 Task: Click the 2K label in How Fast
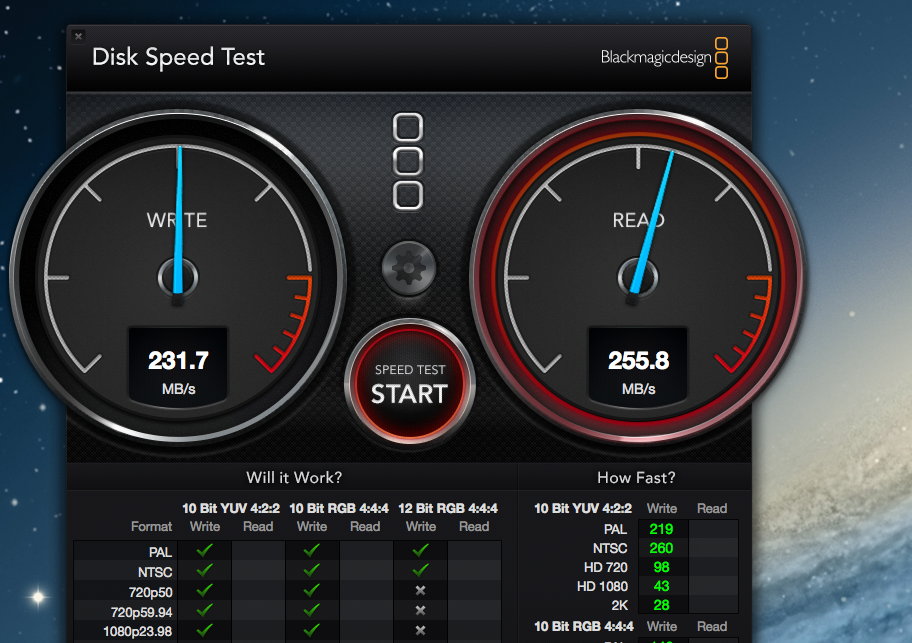(619, 606)
